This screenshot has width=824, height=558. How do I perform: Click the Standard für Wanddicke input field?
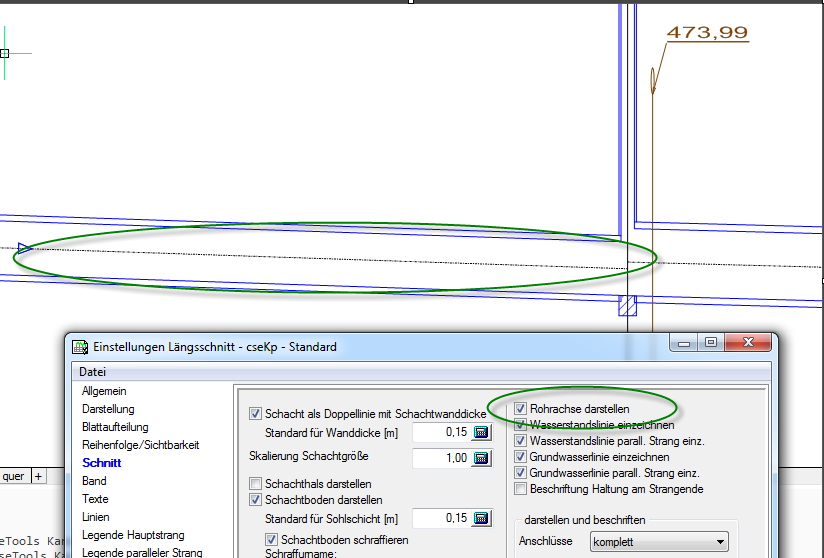coord(440,433)
